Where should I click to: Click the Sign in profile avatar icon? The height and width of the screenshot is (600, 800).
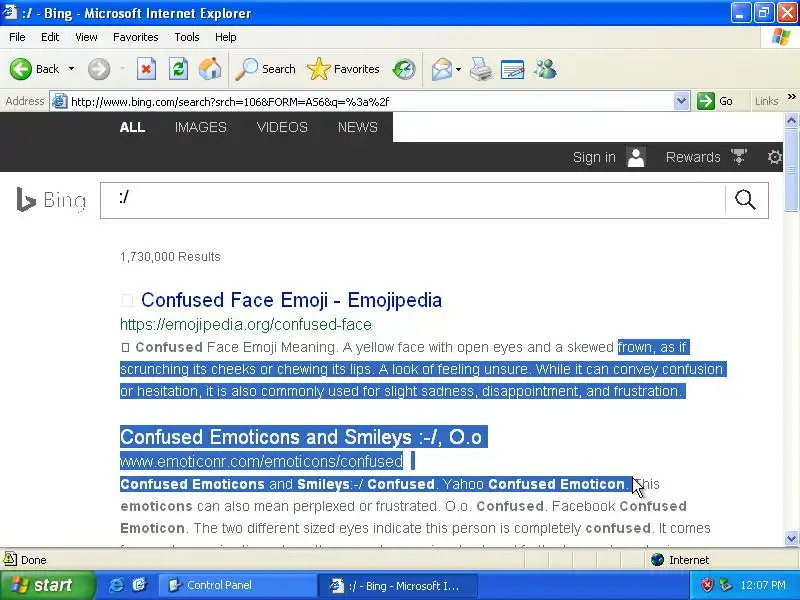[x=636, y=157]
